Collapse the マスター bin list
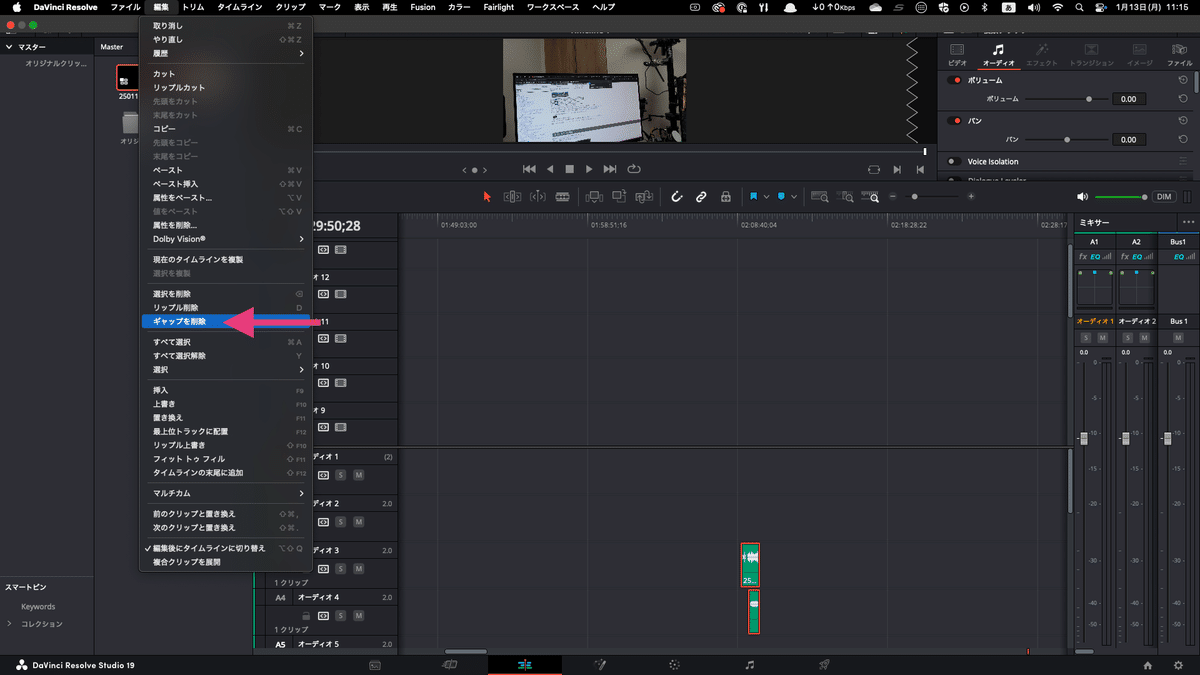 coord(10,47)
